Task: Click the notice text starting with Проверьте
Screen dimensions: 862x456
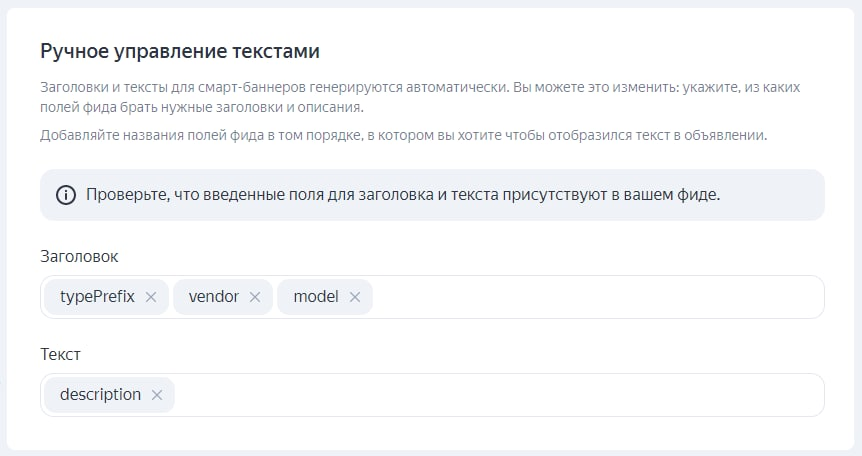Action: point(403,195)
